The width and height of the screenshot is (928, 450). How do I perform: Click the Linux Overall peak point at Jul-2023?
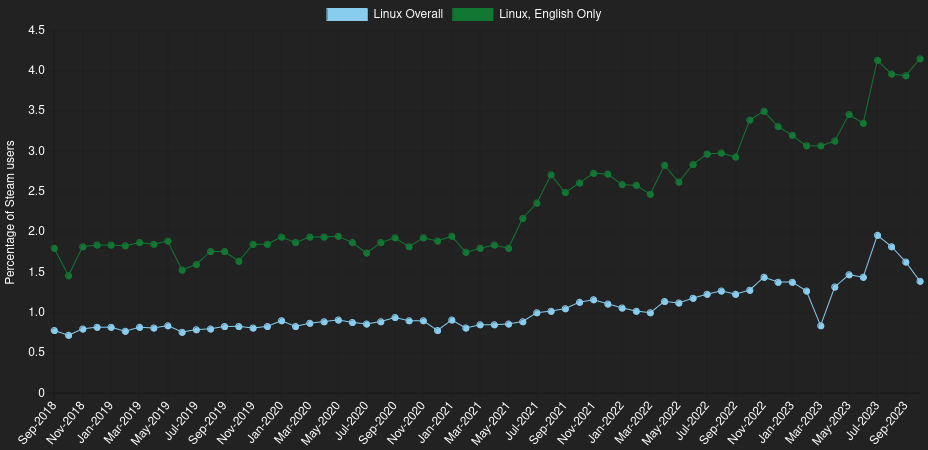(x=877, y=236)
